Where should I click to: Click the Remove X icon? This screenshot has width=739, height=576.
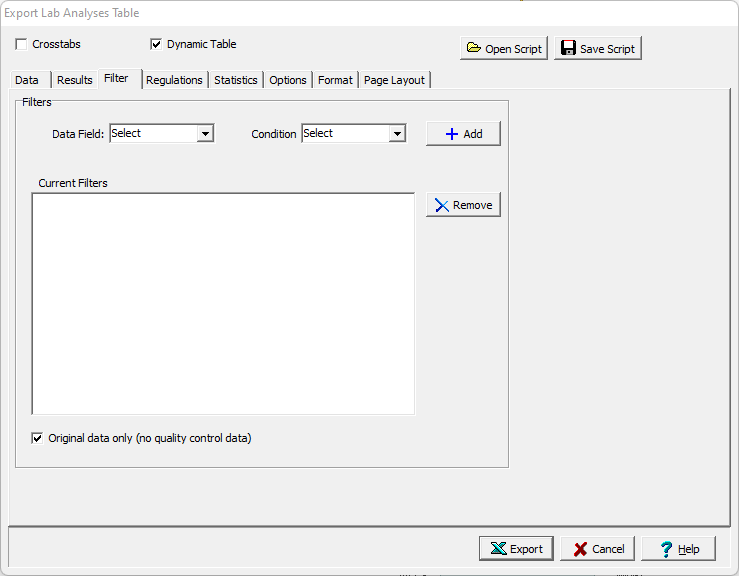442,205
